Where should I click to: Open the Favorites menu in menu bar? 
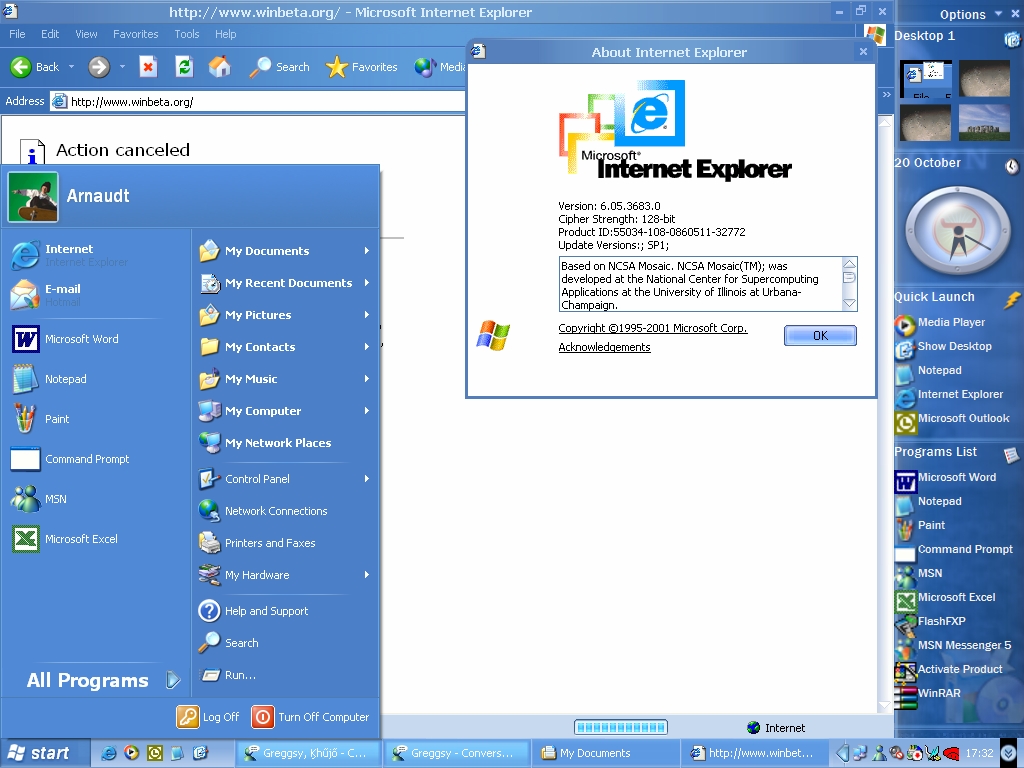135,34
